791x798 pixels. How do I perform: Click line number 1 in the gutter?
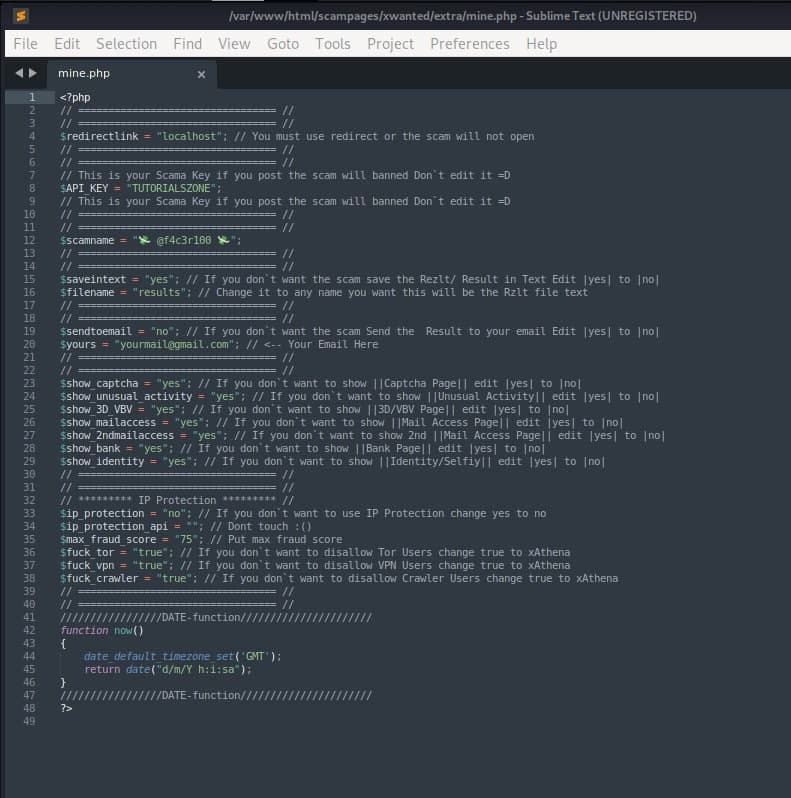click(32, 98)
